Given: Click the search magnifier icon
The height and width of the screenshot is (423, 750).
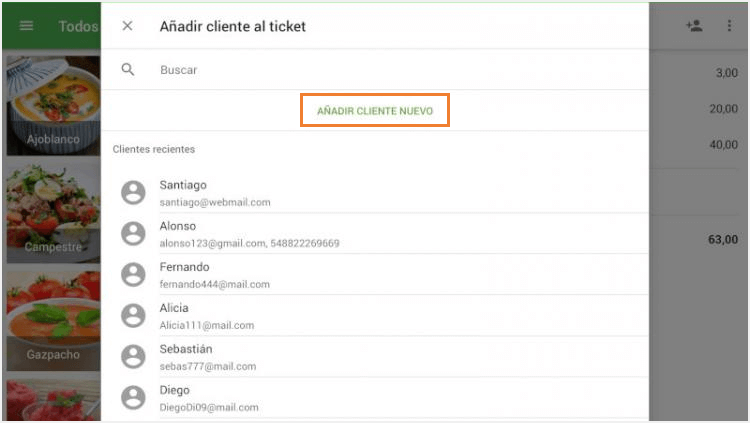Looking at the screenshot, I should 128,69.
